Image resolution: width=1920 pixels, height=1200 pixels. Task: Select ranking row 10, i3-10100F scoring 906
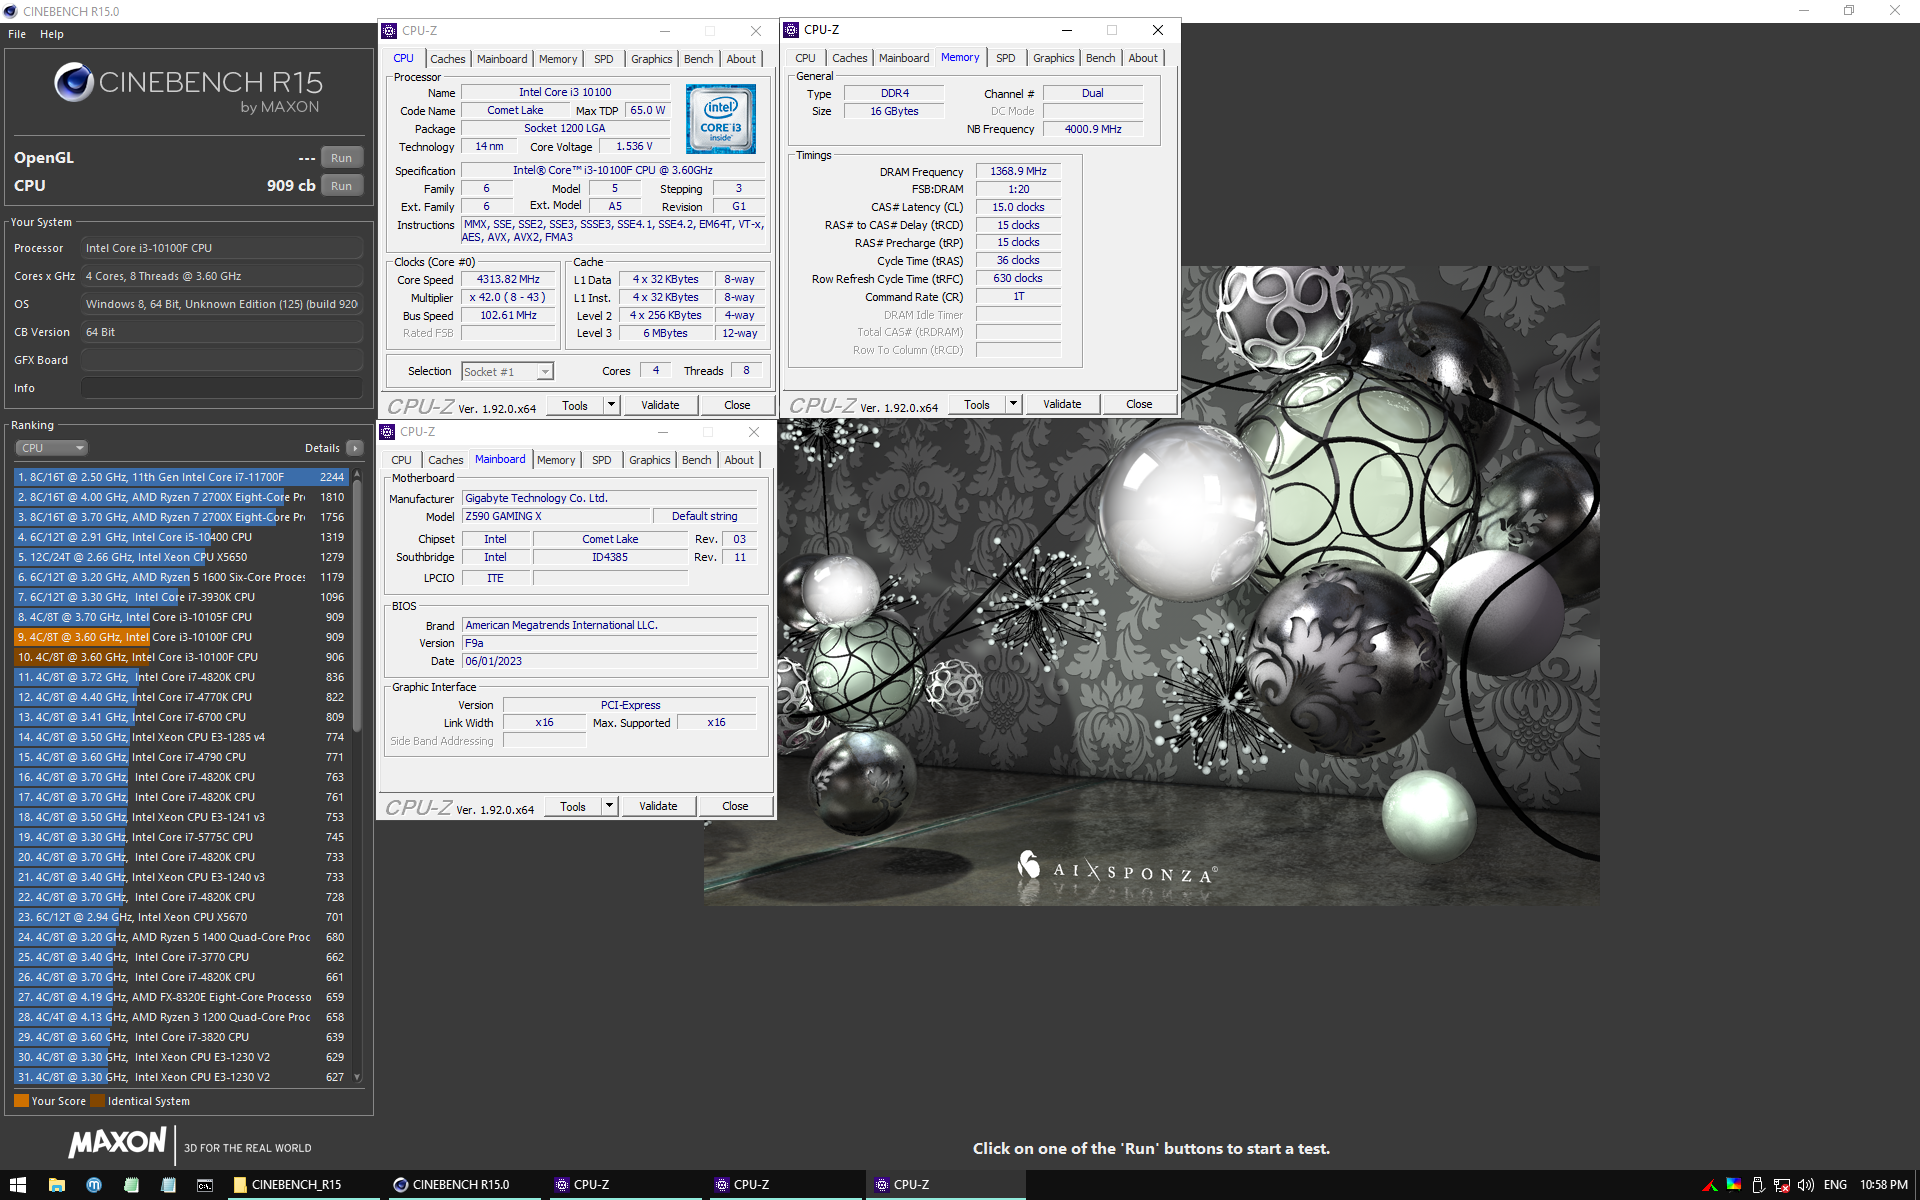coord(181,657)
